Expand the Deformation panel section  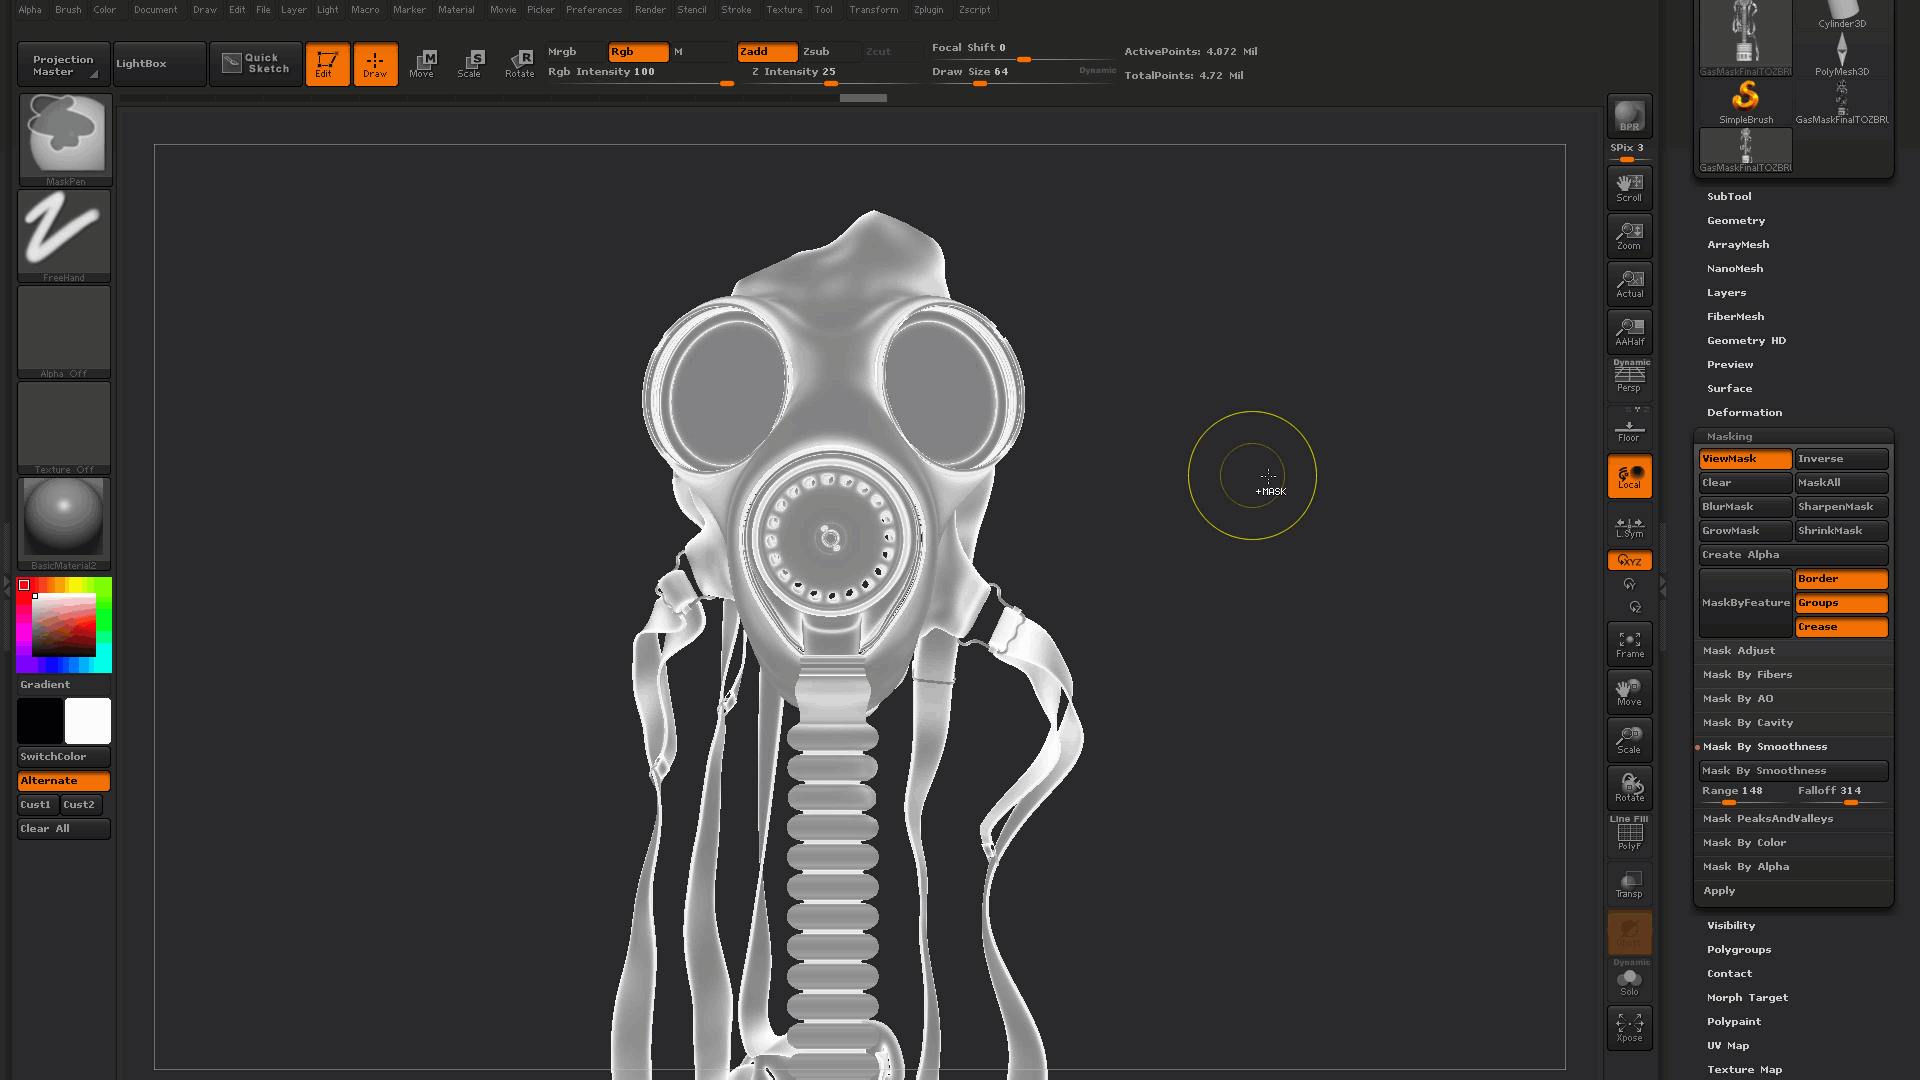(x=1743, y=411)
